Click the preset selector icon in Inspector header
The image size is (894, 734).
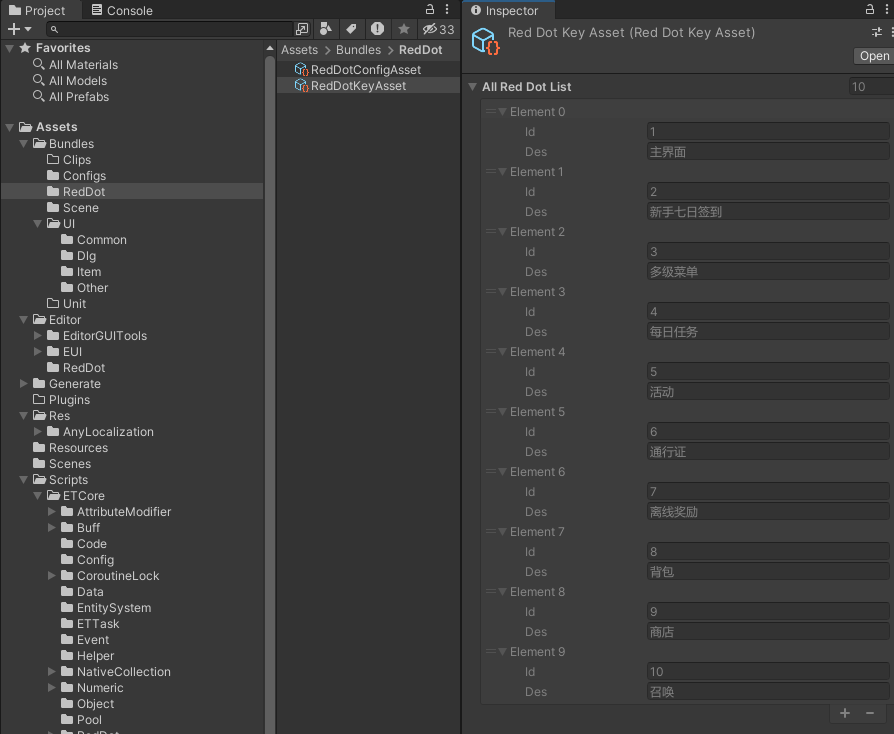pyautogui.click(x=877, y=32)
